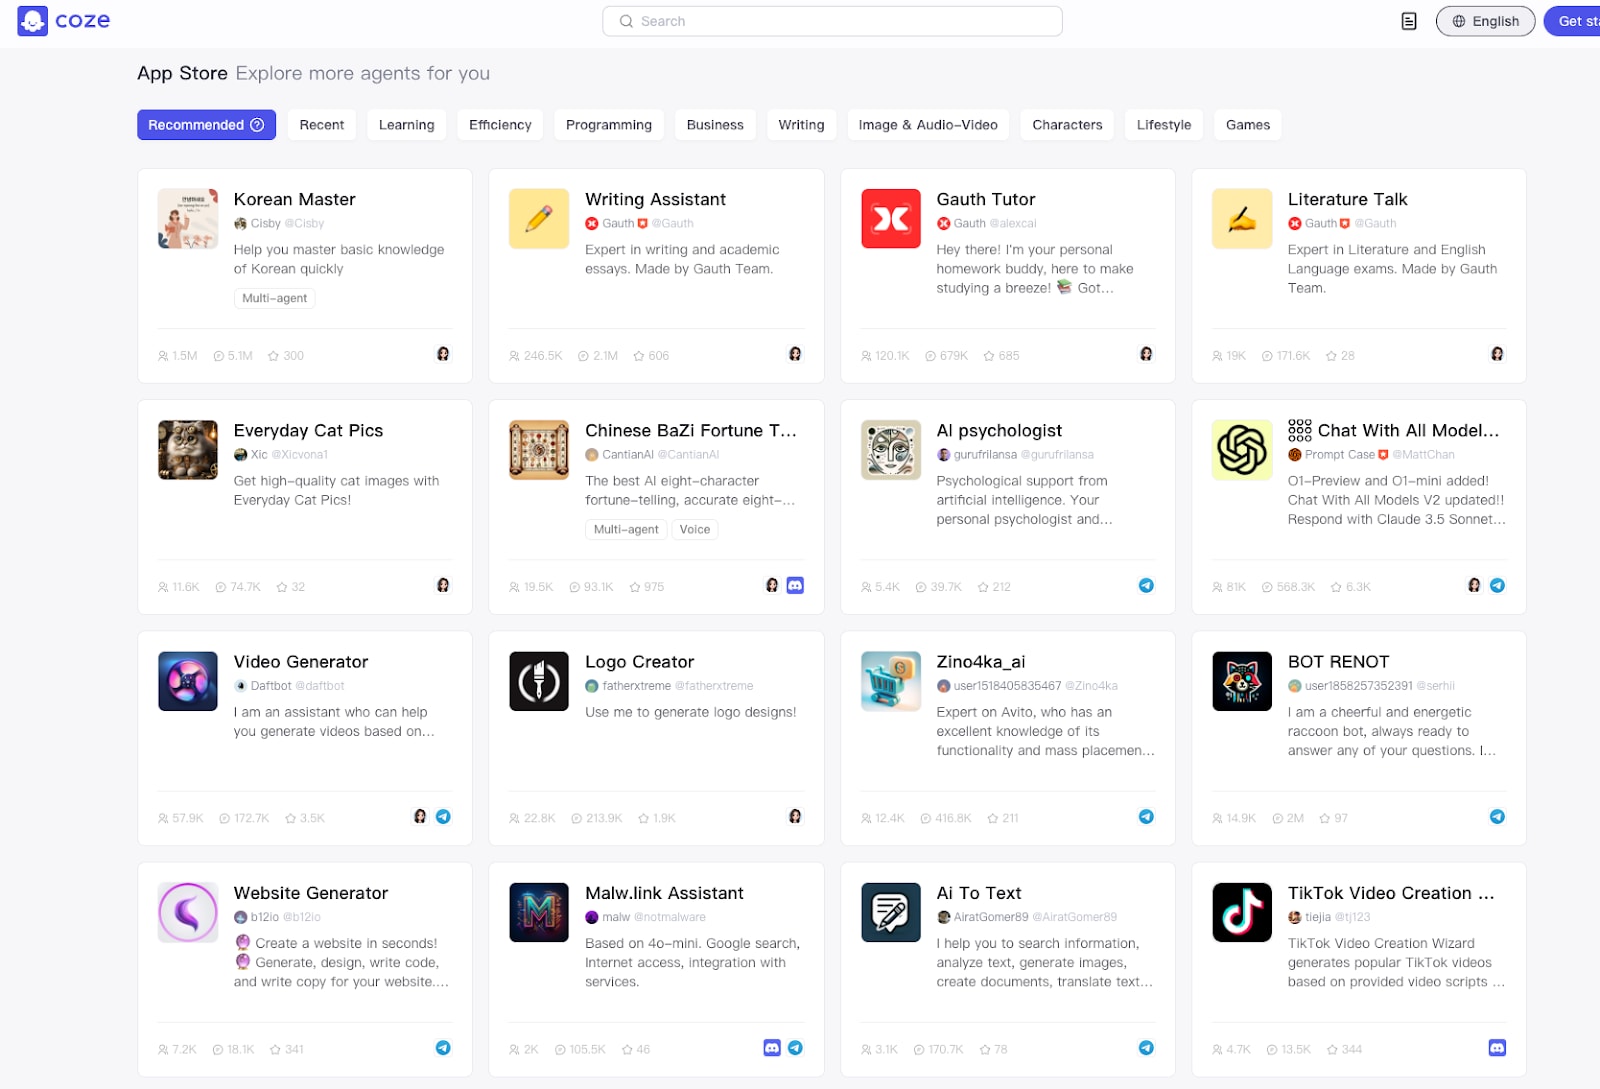Image resolution: width=1600 pixels, height=1089 pixels.
Task: Open the Chat With All Models icon
Action: coord(1241,449)
